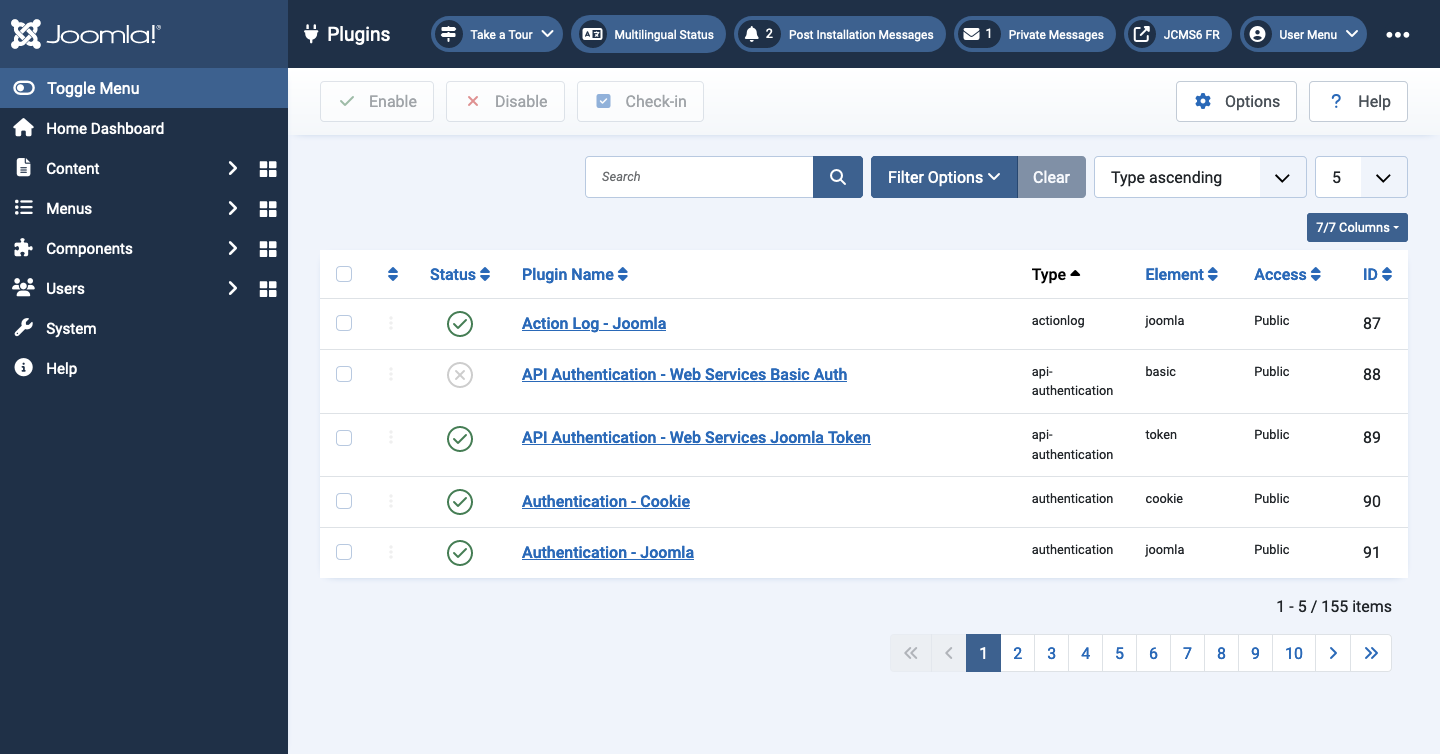This screenshot has height=754, width=1440.
Task: Expand the Components menu chevron
Action: [232, 249]
